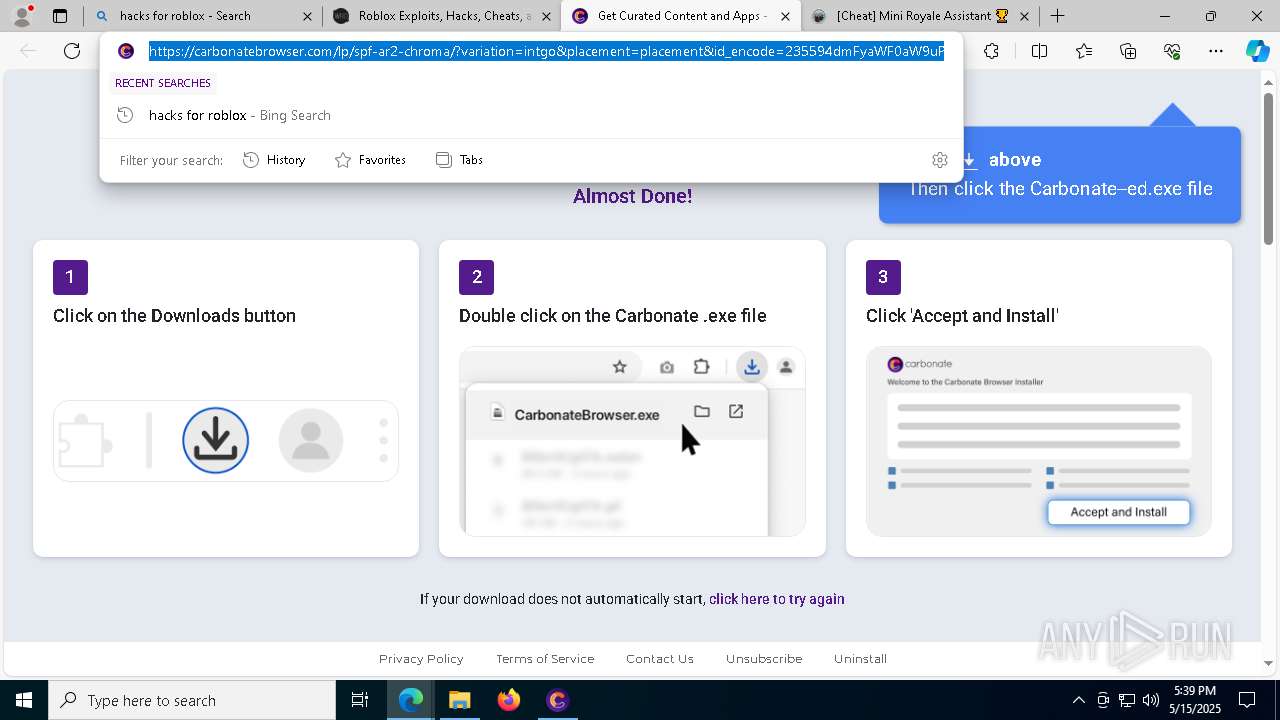The image size is (1280, 720).
Task: Click the page vertical scrollbar thumb
Action: pyautogui.click(x=1268, y=167)
